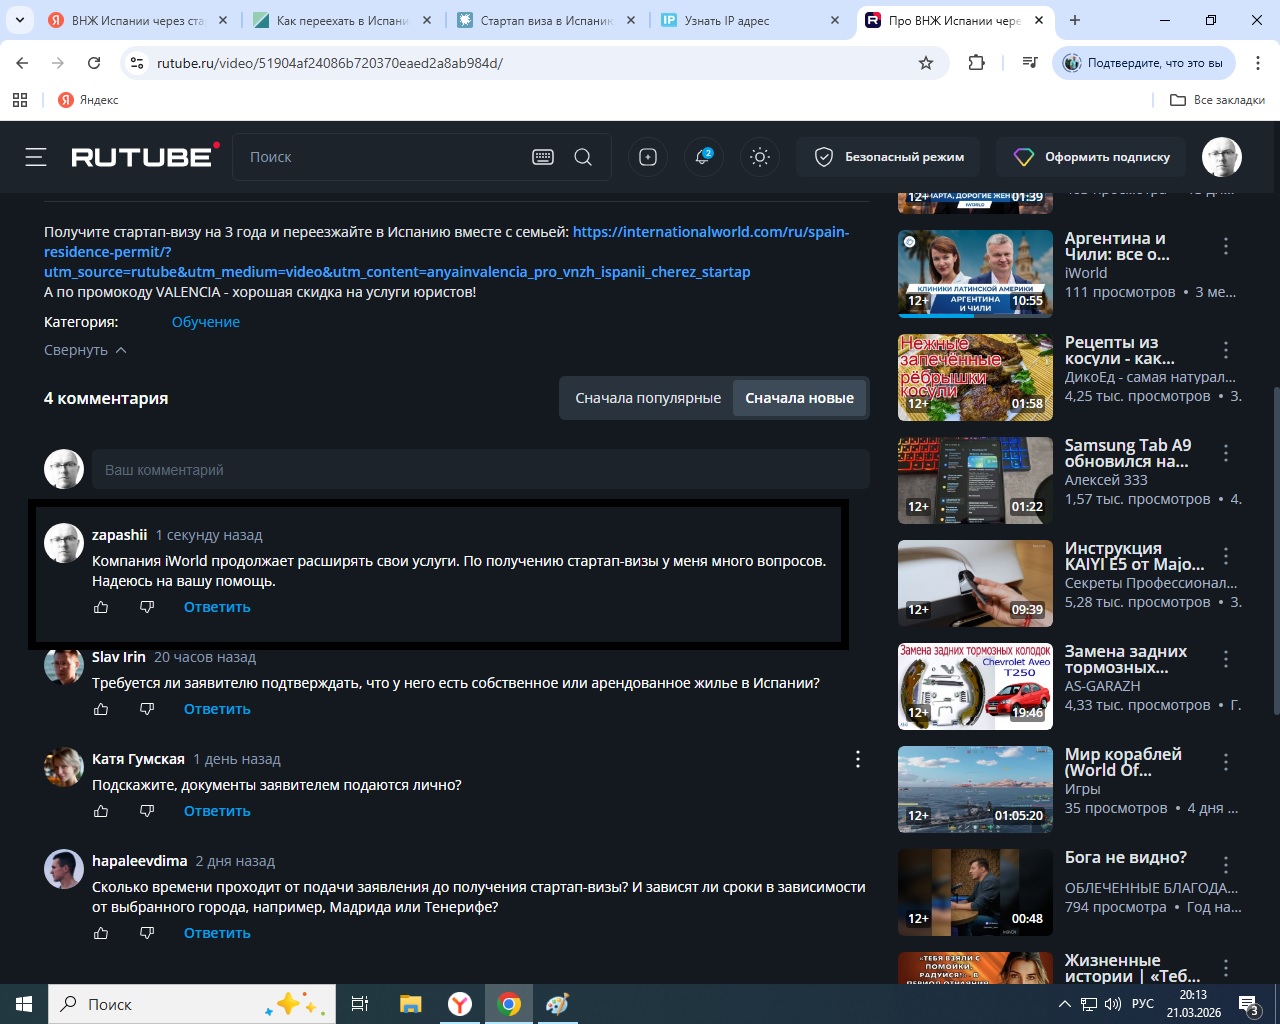Open the Chrome extensions puzzle icon
Viewport: 1280px width, 1024px height.
pos(977,63)
